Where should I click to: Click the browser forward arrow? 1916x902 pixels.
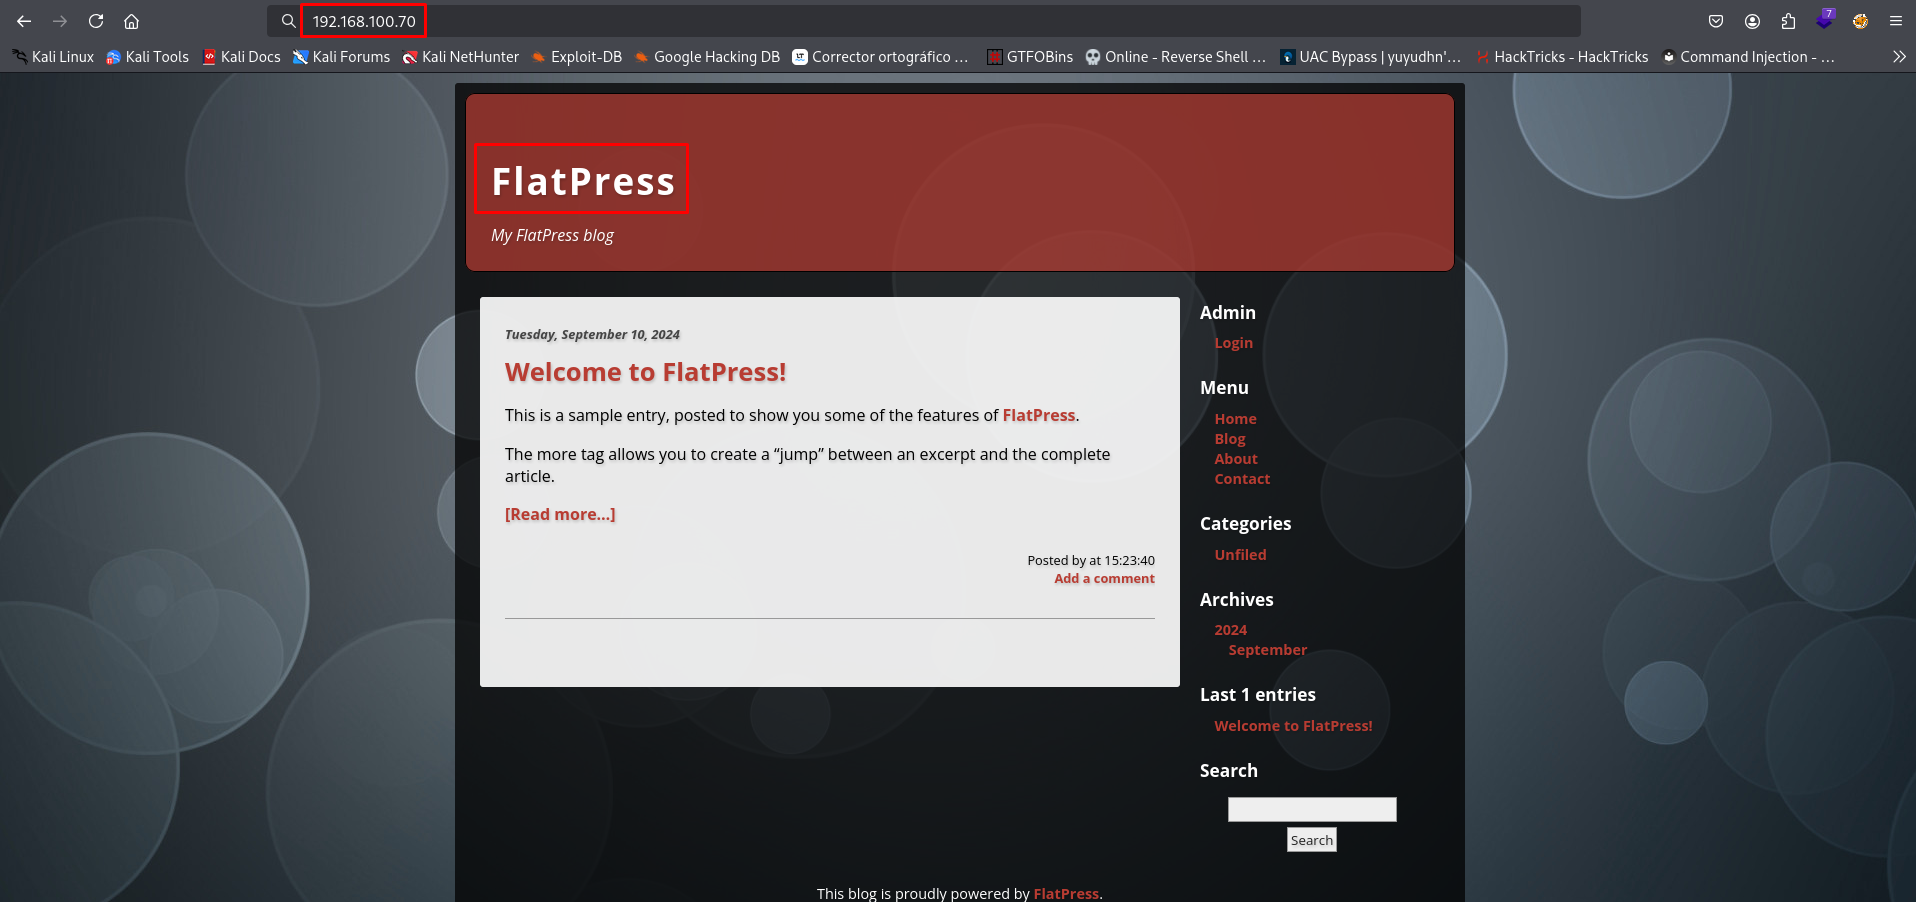pyautogui.click(x=60, y=21)
